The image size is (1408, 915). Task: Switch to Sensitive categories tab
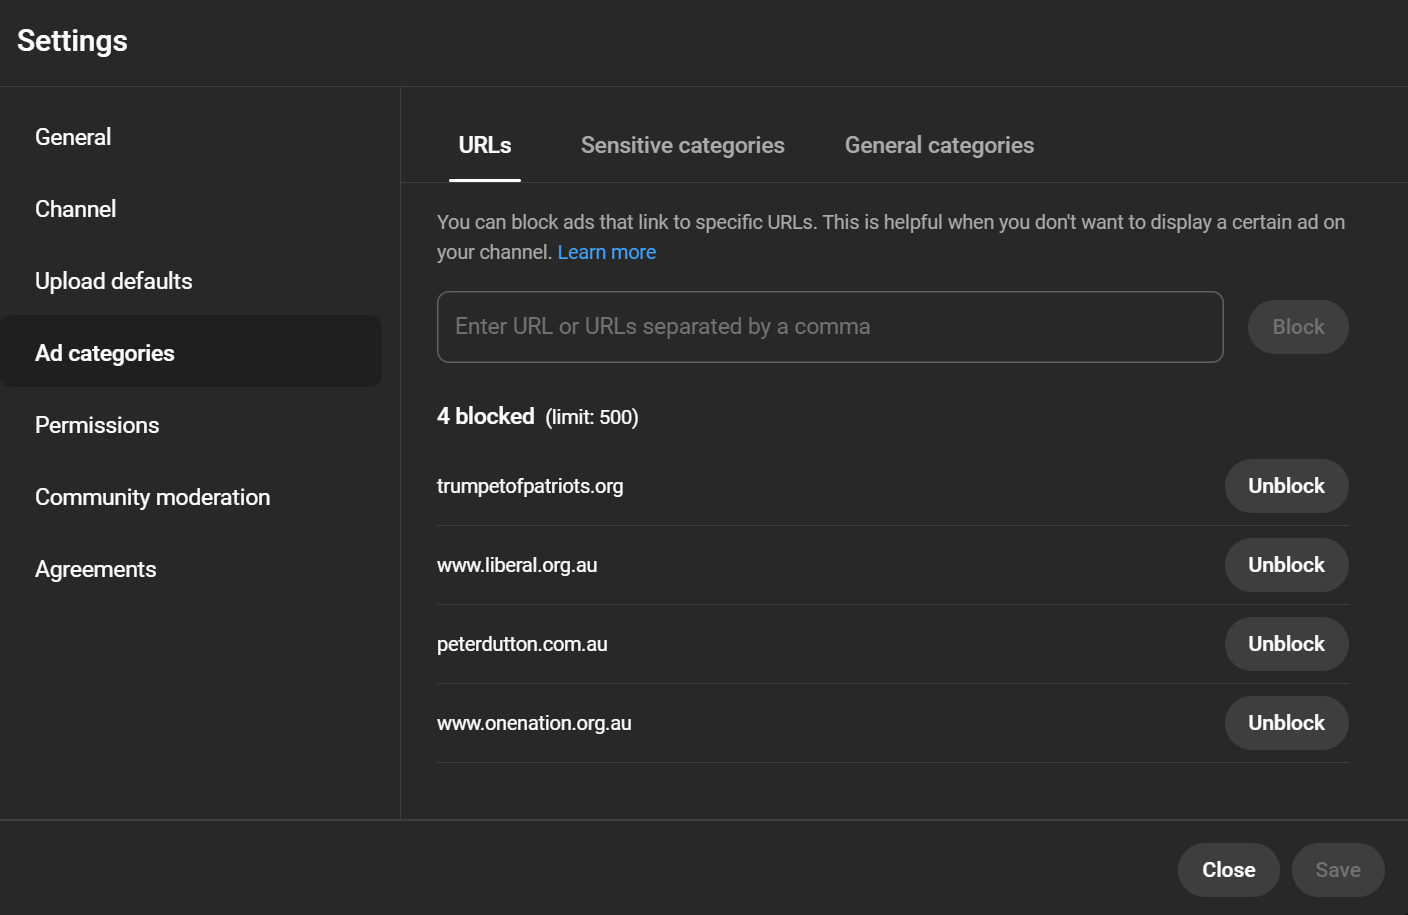click(683, 145)
